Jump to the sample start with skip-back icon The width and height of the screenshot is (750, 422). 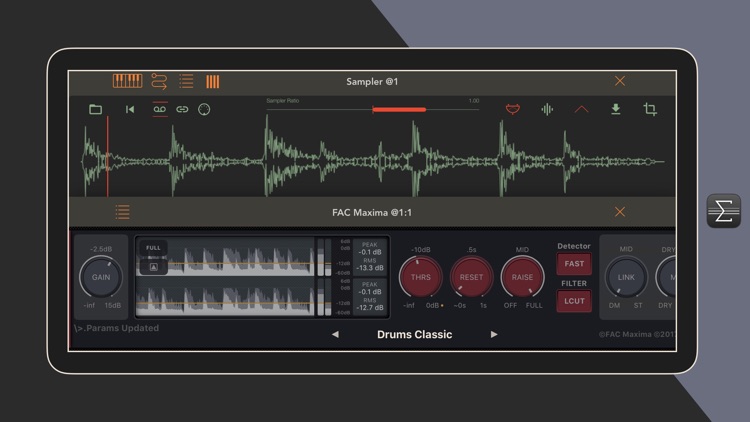[x=130, y=110]
